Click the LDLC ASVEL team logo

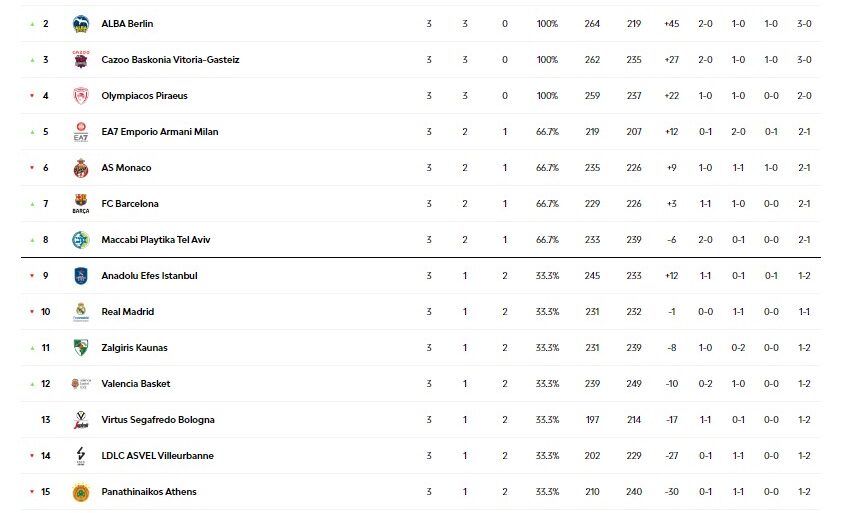[81, 456]
